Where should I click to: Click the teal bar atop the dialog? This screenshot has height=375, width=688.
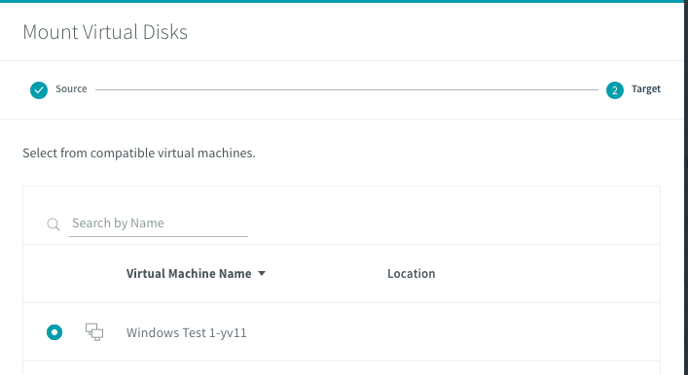344,1
